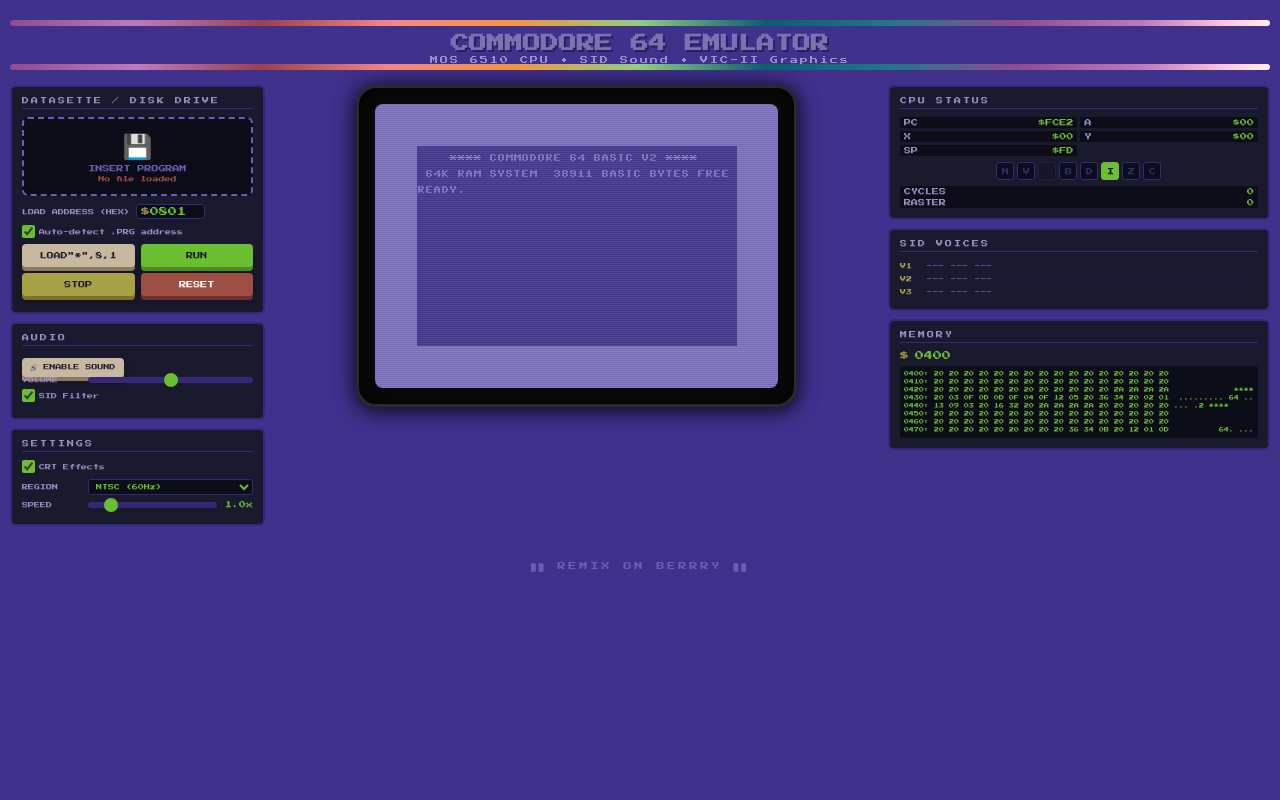
Task: Click the B break flag indicator
Action: [x=1067, y=171]
